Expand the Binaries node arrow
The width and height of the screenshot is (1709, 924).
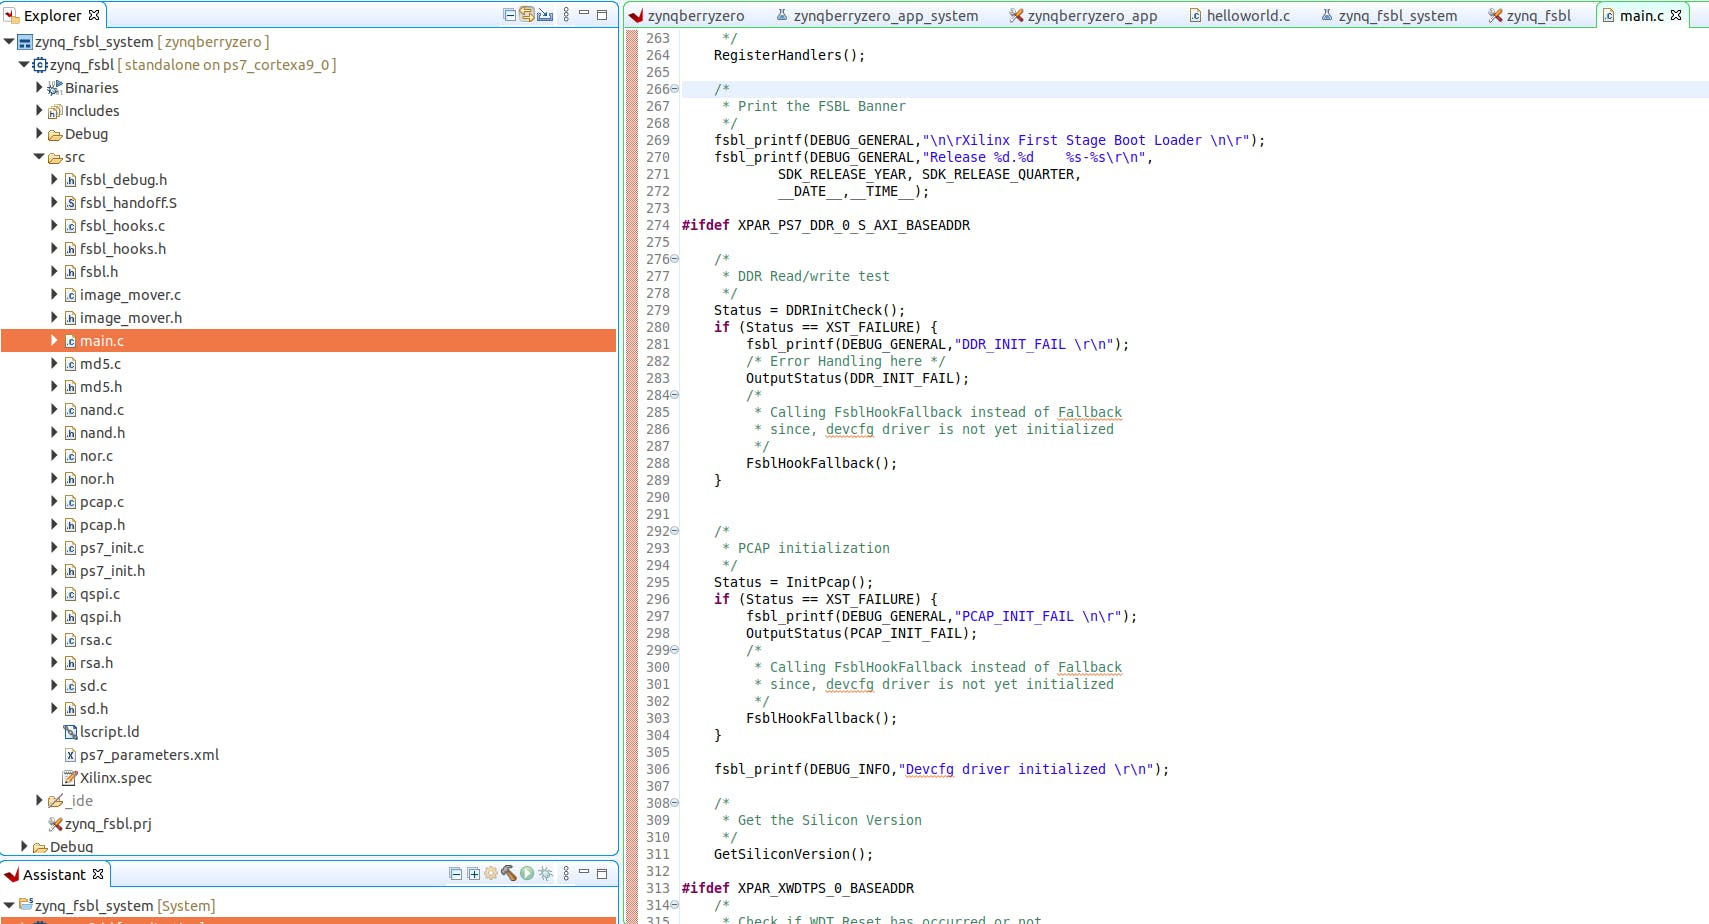[x=39, y=88]
